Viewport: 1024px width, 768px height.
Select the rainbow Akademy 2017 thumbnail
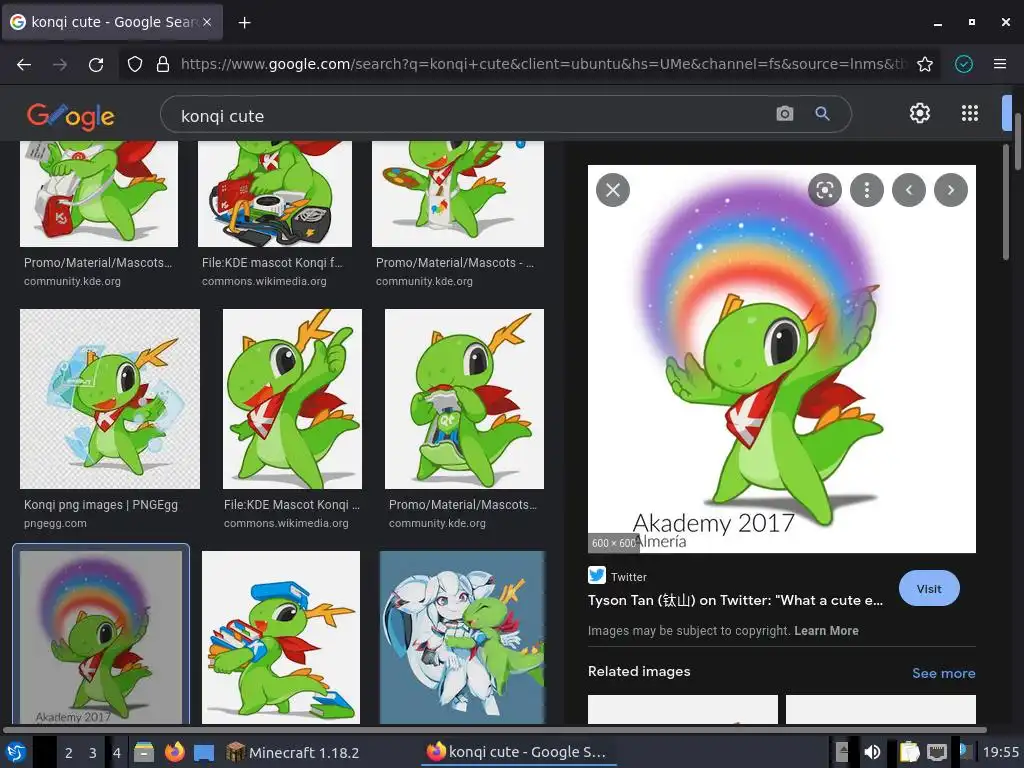click(x=101, y=637)
